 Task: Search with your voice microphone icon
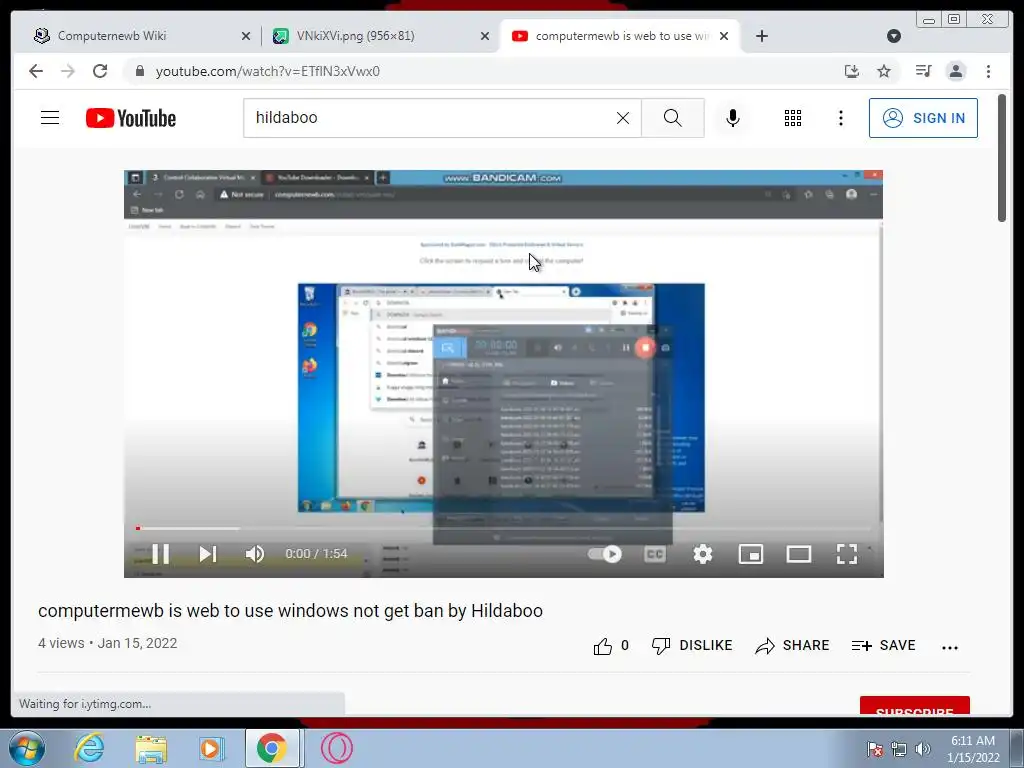pos(733,118)
